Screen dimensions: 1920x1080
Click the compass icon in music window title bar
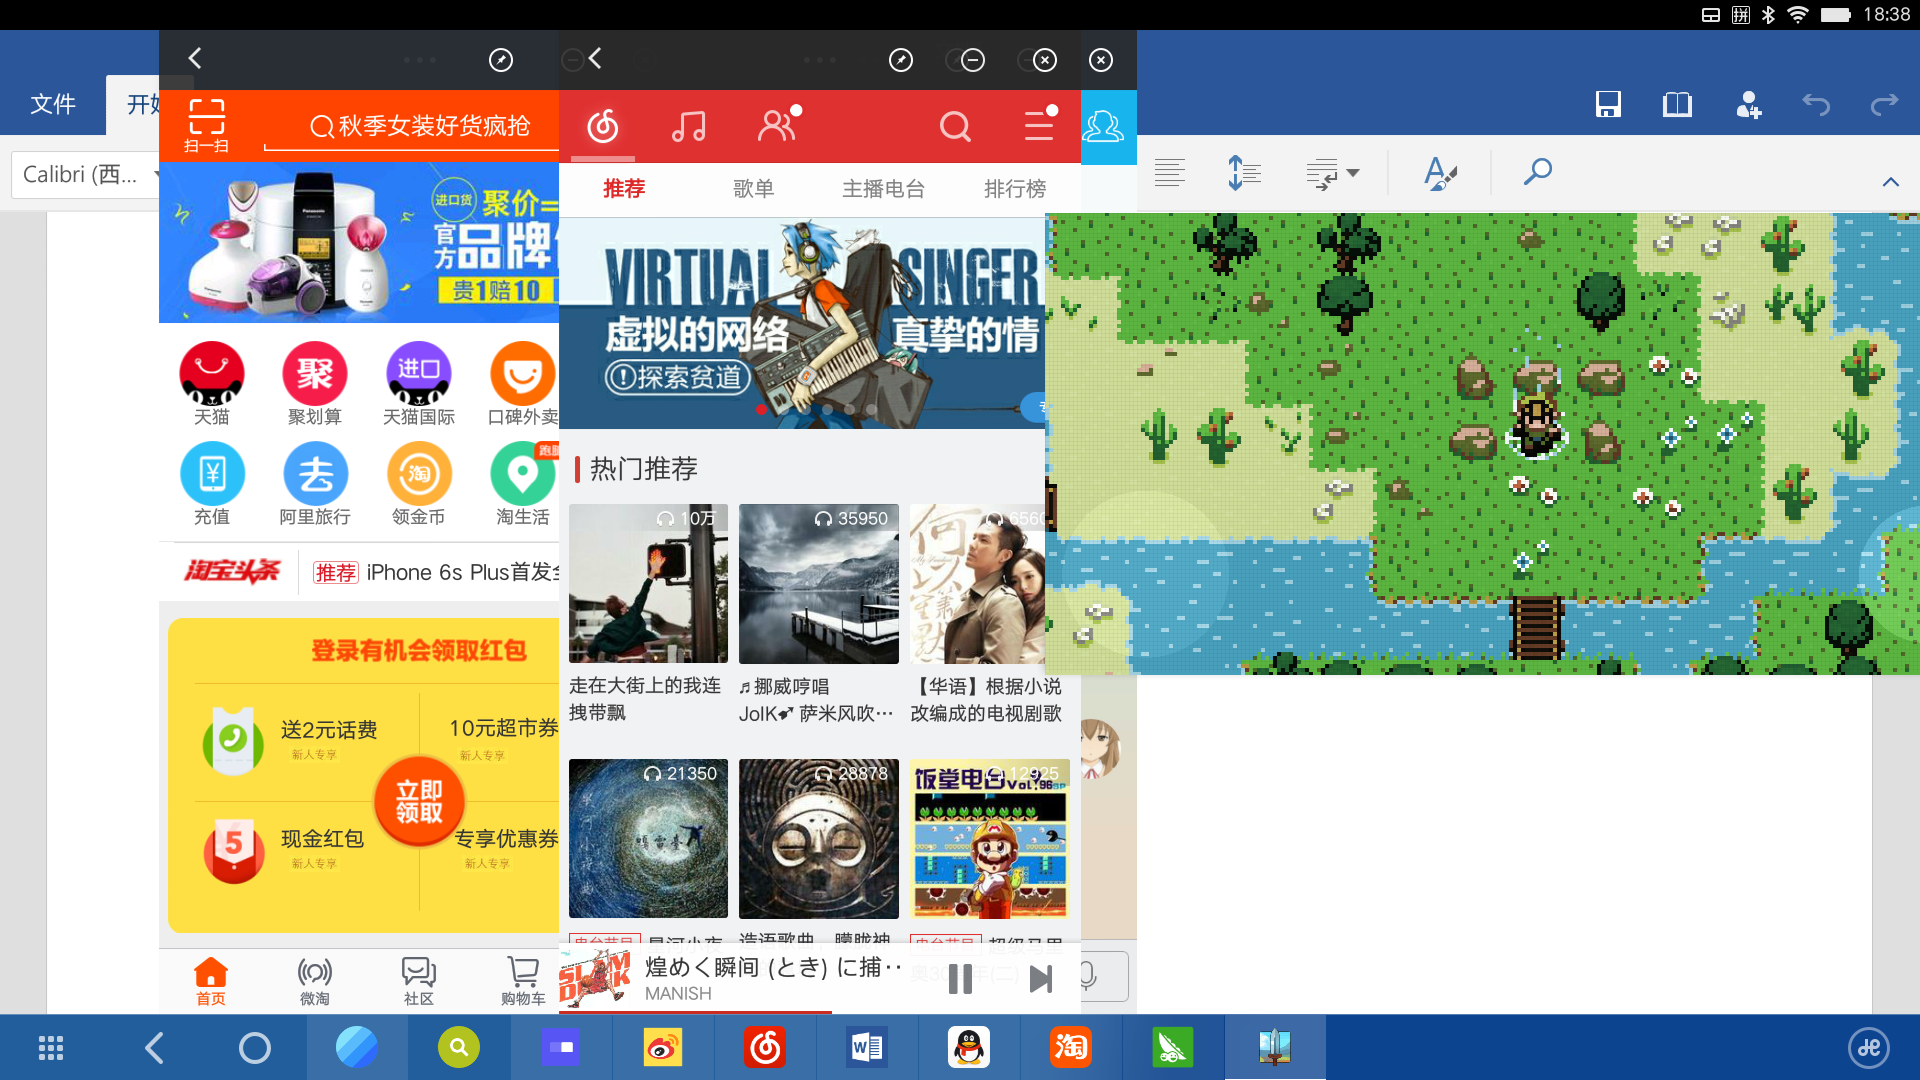click(901, 60)
